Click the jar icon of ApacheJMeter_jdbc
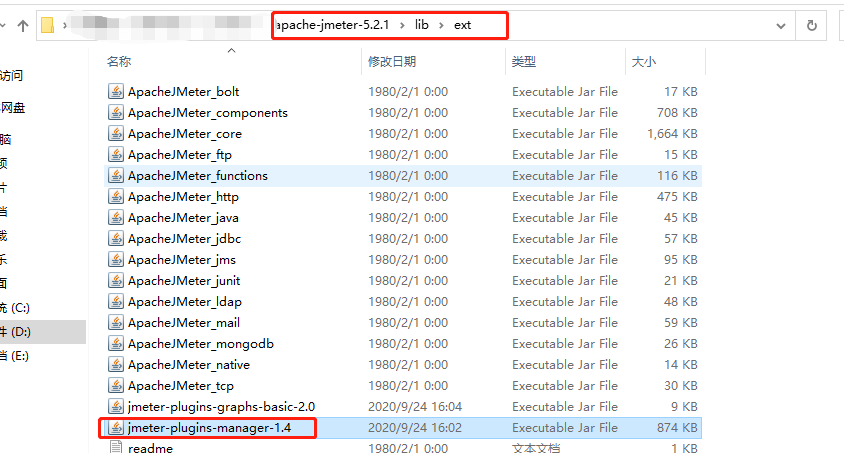The height and width of the screenshot is (453, 844). pyautogui.click(x=116, y=238)
